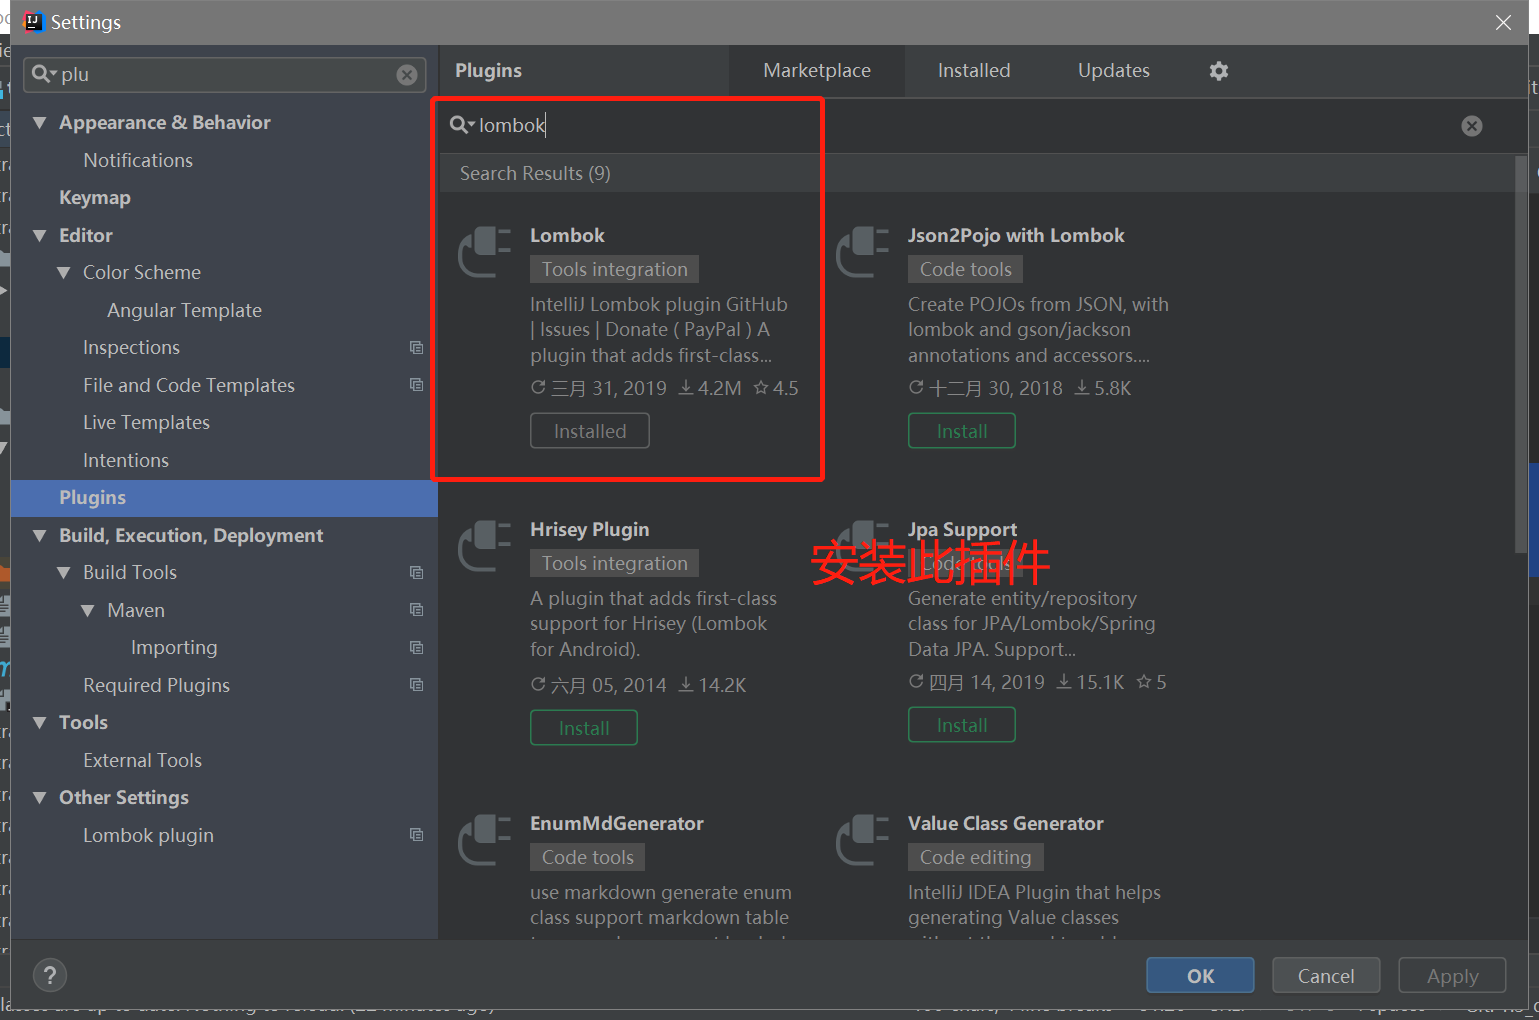The image size is (1539, 1020).
Task: Open the EnumMdGenerator plugin title
Action: (616, 823)
